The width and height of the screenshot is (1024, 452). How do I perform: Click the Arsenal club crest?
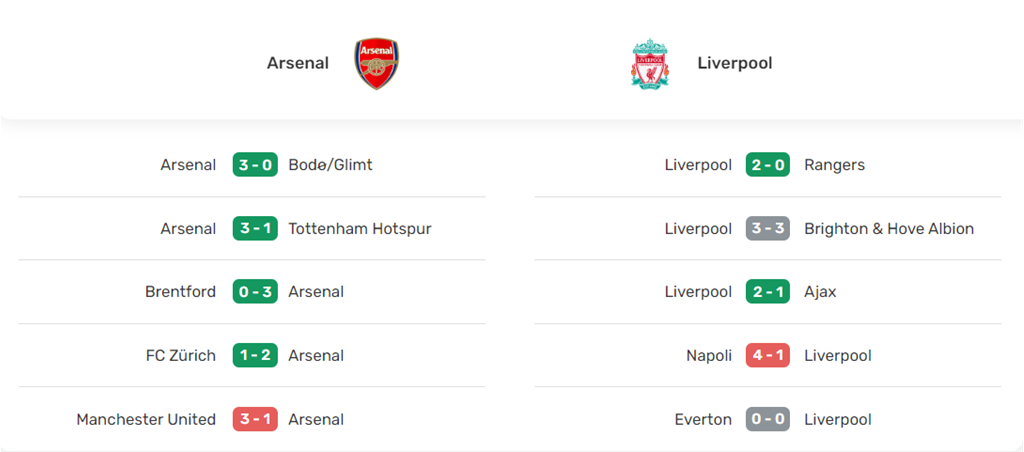[377, 64]
